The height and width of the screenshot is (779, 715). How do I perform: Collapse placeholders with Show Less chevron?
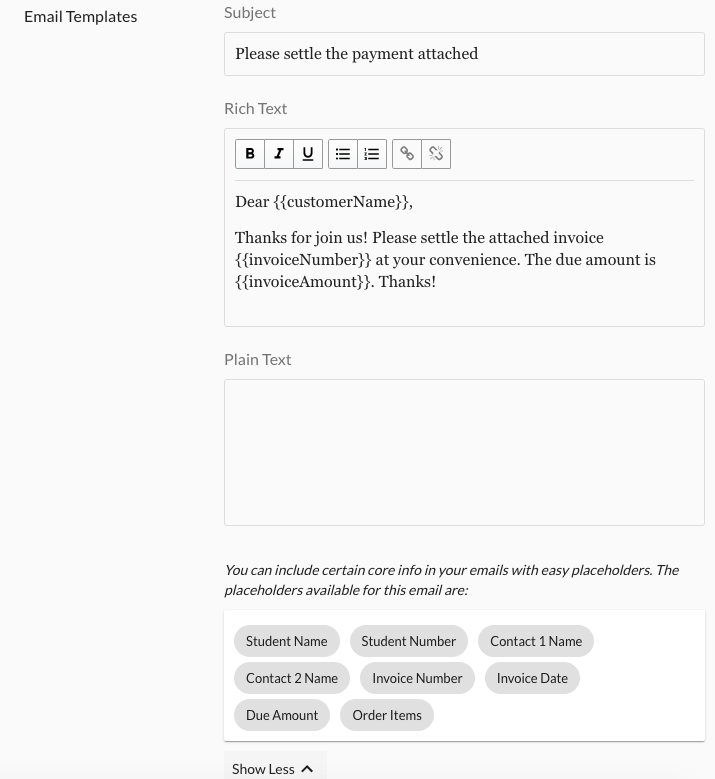(307, 769)
